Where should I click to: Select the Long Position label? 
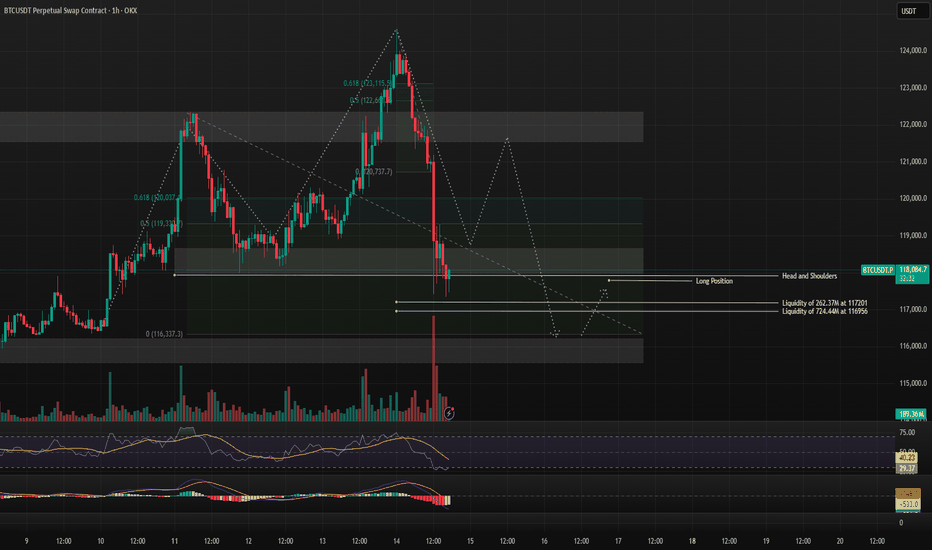(x=714, y=281)
